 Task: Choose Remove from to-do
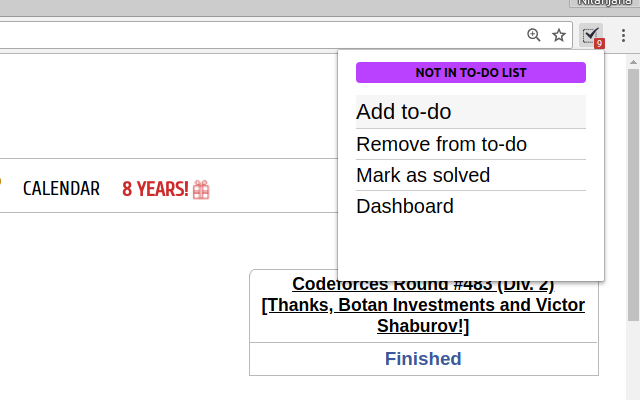471,144
